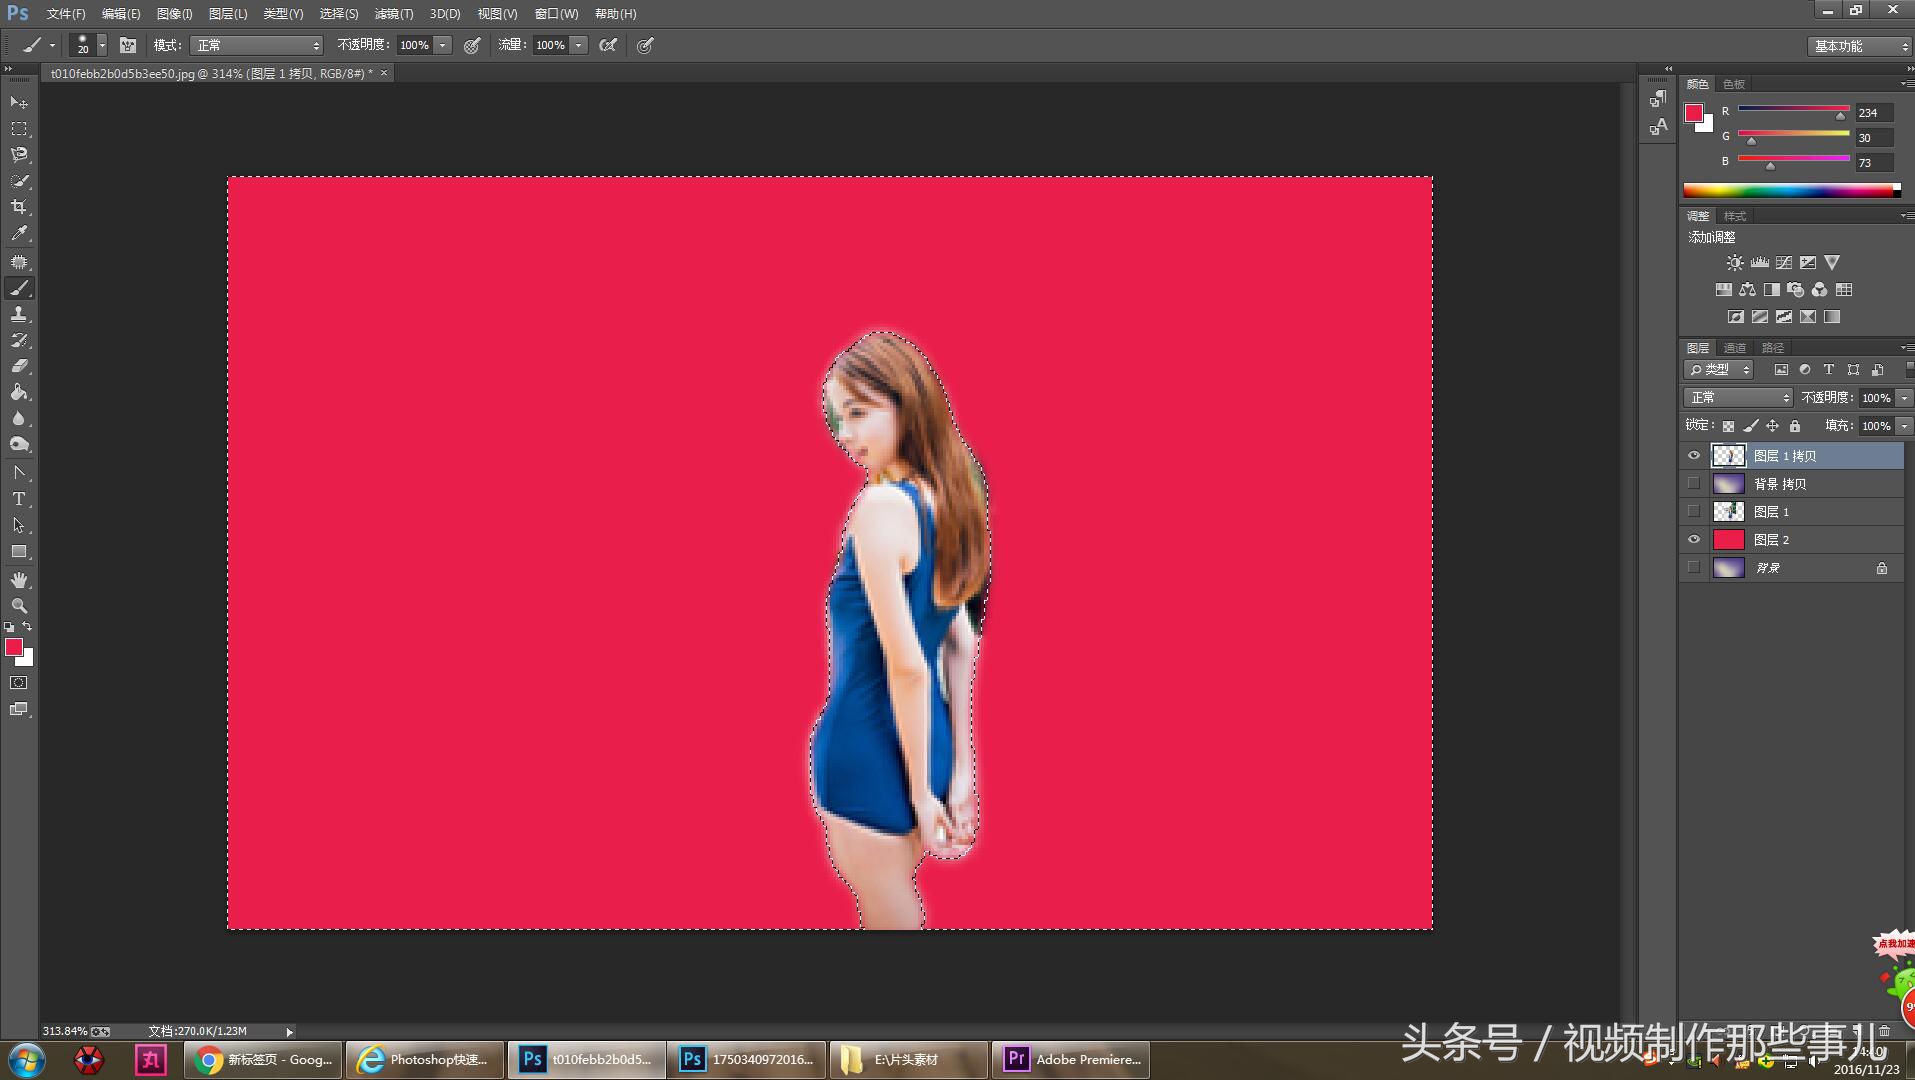Click the foreground color swatch in toolbox
Image resolution: width=1915 pixels, height=1080 pixels.
(x=14, y=647)
